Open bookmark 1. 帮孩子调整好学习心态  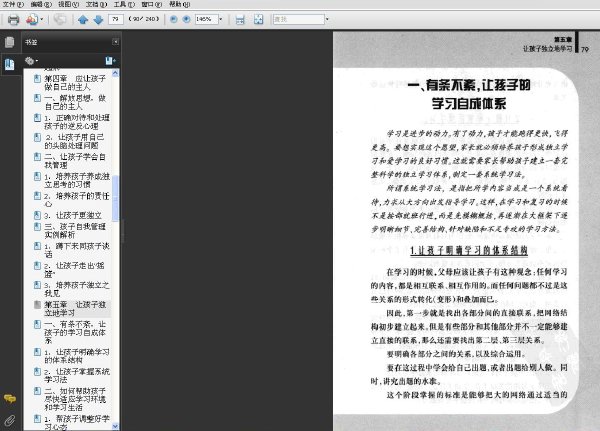pyautogui.click(x=77, y=423)
